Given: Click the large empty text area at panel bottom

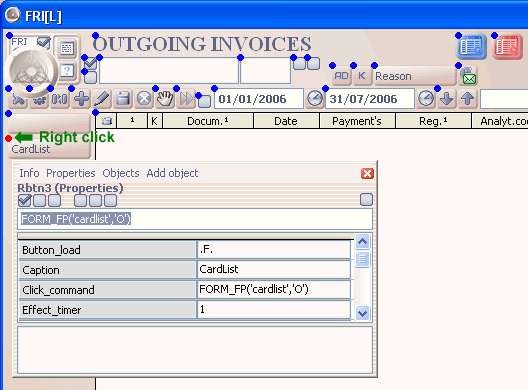Looking at the screenshot, I should 195,350.
